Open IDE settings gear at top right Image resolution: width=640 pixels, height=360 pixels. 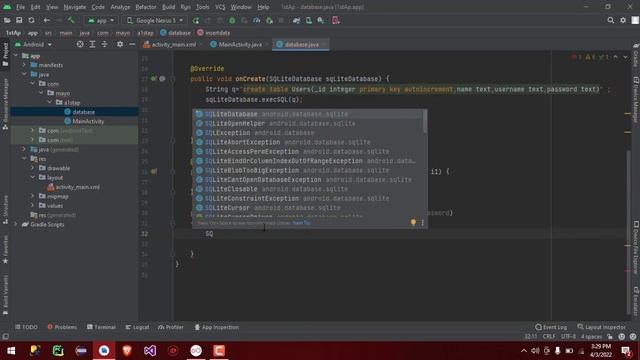click(623, 20)
